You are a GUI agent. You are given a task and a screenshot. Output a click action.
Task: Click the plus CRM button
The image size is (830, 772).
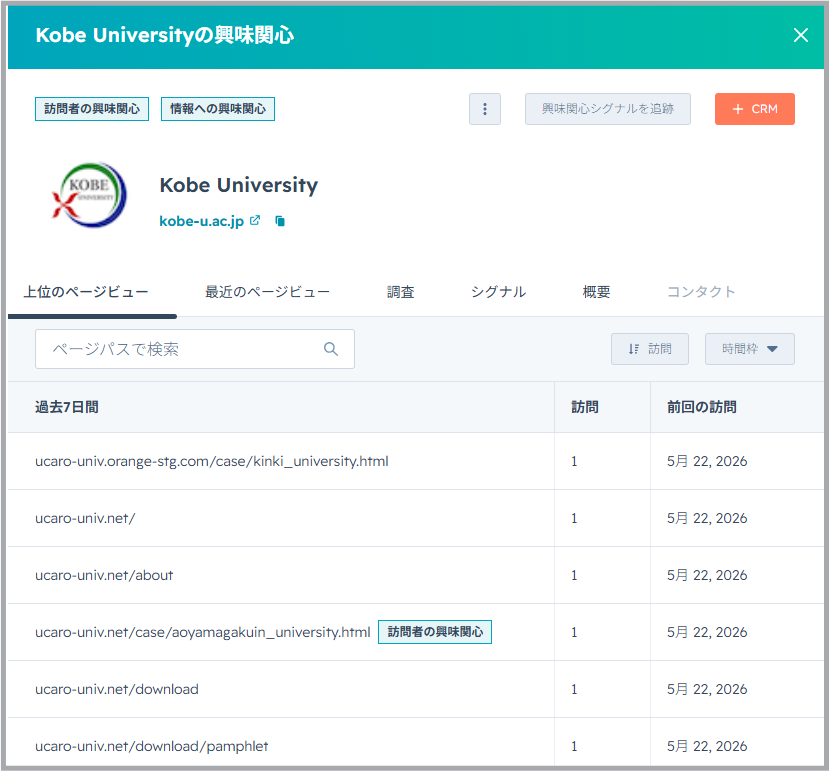pyautogui.click(x=754, y=109)
